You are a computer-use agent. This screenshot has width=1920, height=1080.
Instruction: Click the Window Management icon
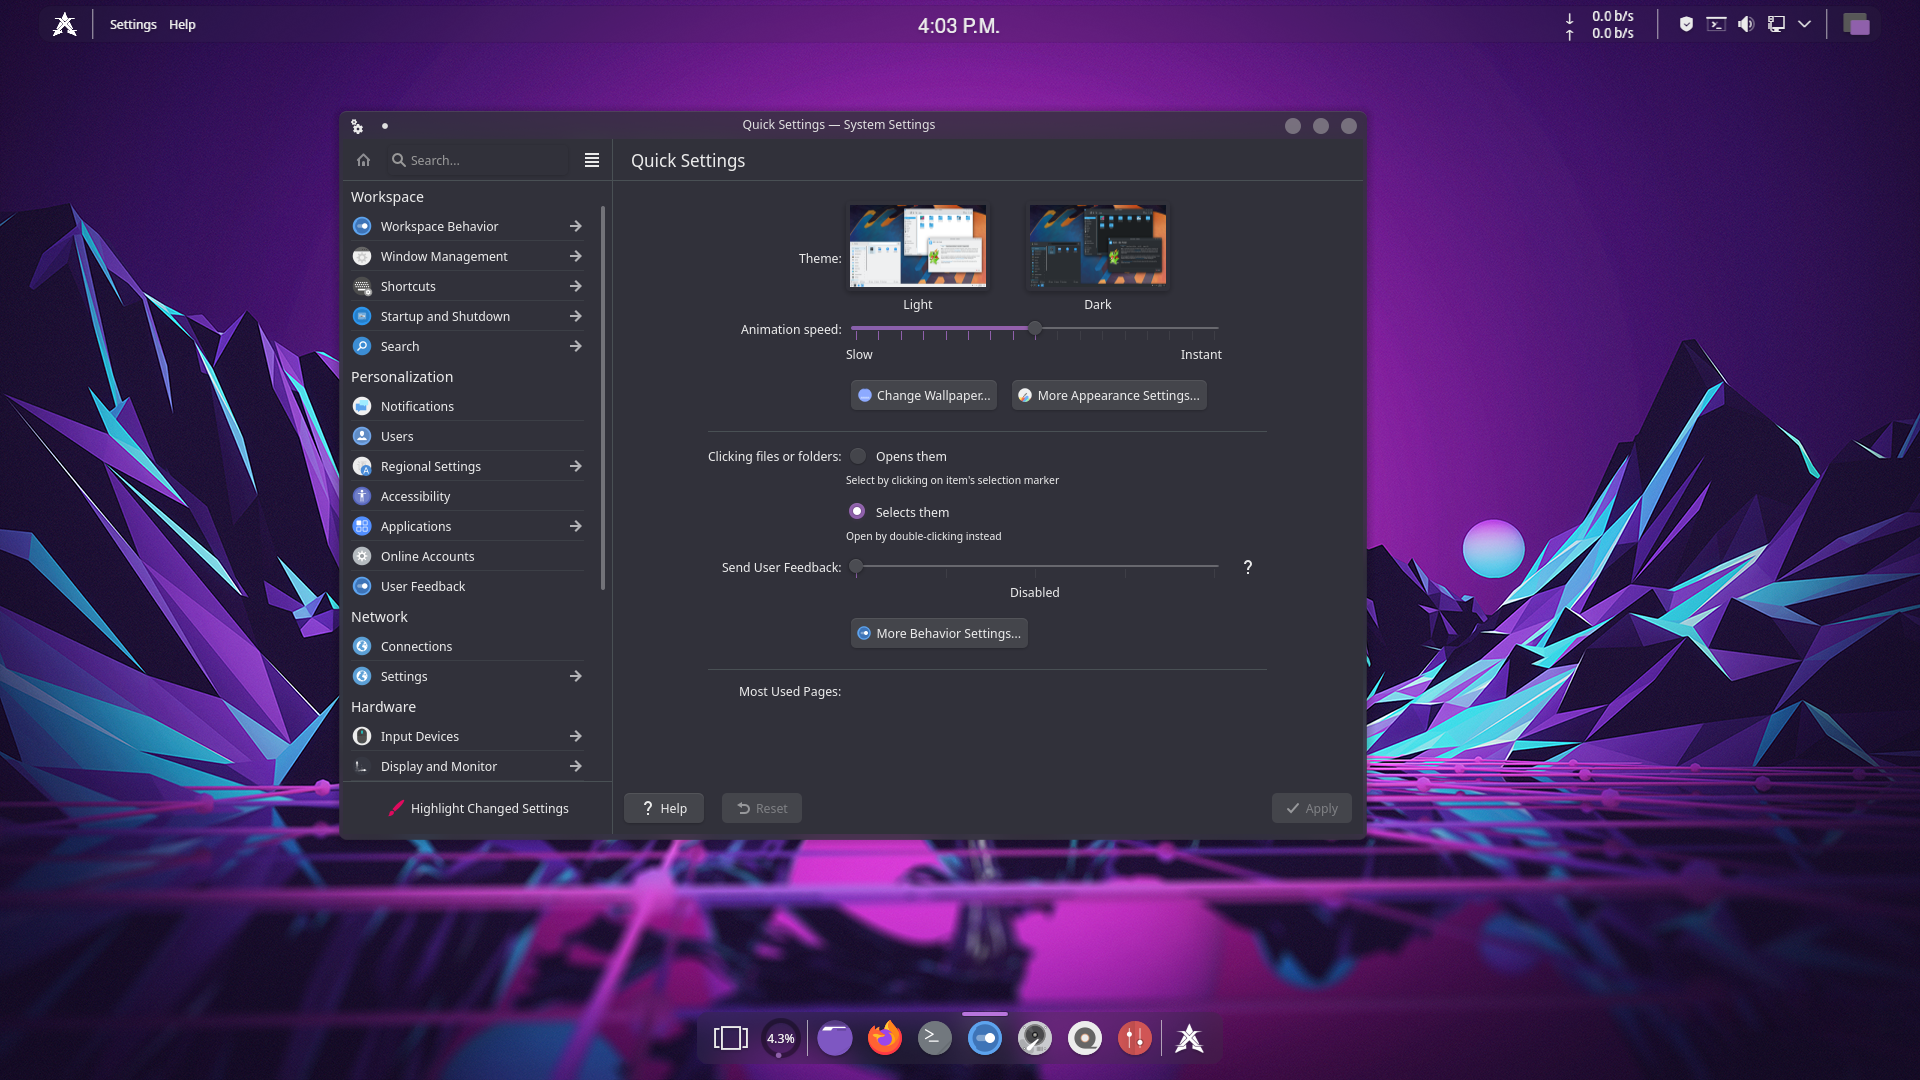pyautogui.click(x=362, y=256)
